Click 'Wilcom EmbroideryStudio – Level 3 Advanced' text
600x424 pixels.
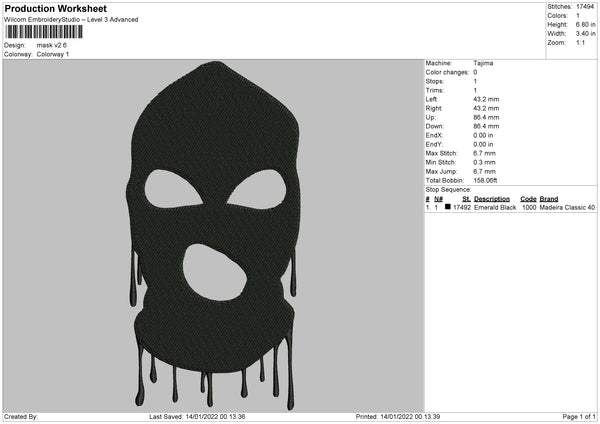(71, 20)
